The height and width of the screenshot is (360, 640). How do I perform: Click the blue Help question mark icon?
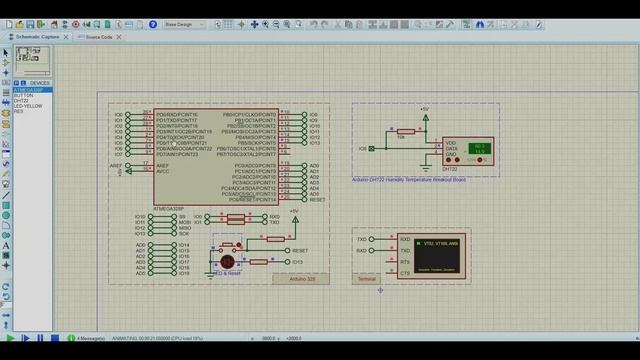tap(153, 24)
